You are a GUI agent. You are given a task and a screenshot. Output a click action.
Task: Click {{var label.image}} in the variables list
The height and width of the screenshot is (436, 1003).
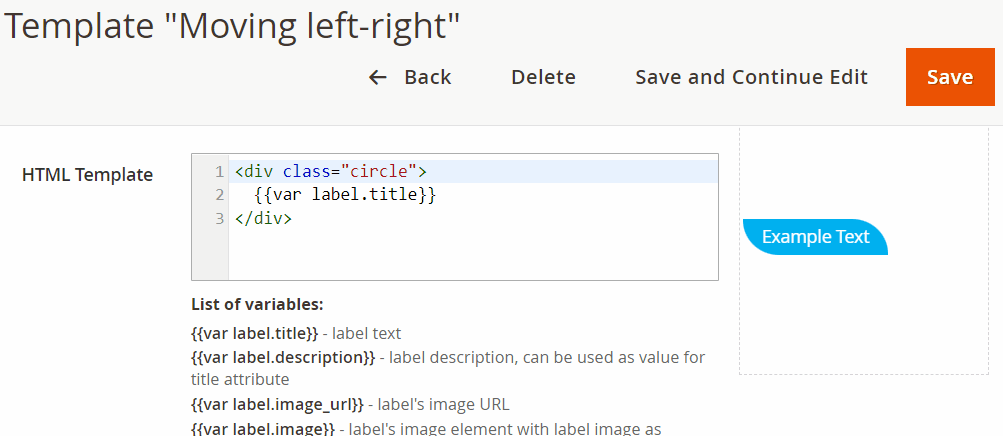(262, 428)
